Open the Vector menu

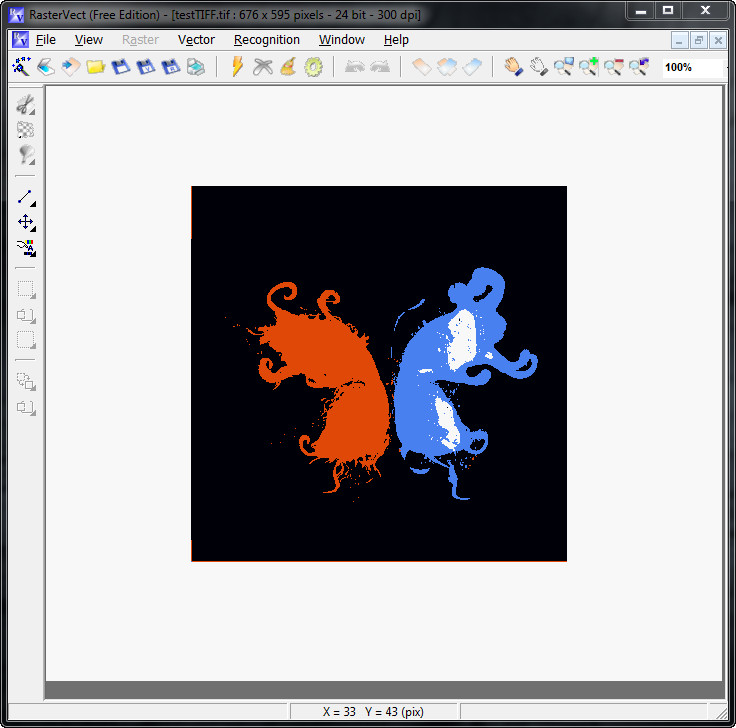(x=196, y=40)
